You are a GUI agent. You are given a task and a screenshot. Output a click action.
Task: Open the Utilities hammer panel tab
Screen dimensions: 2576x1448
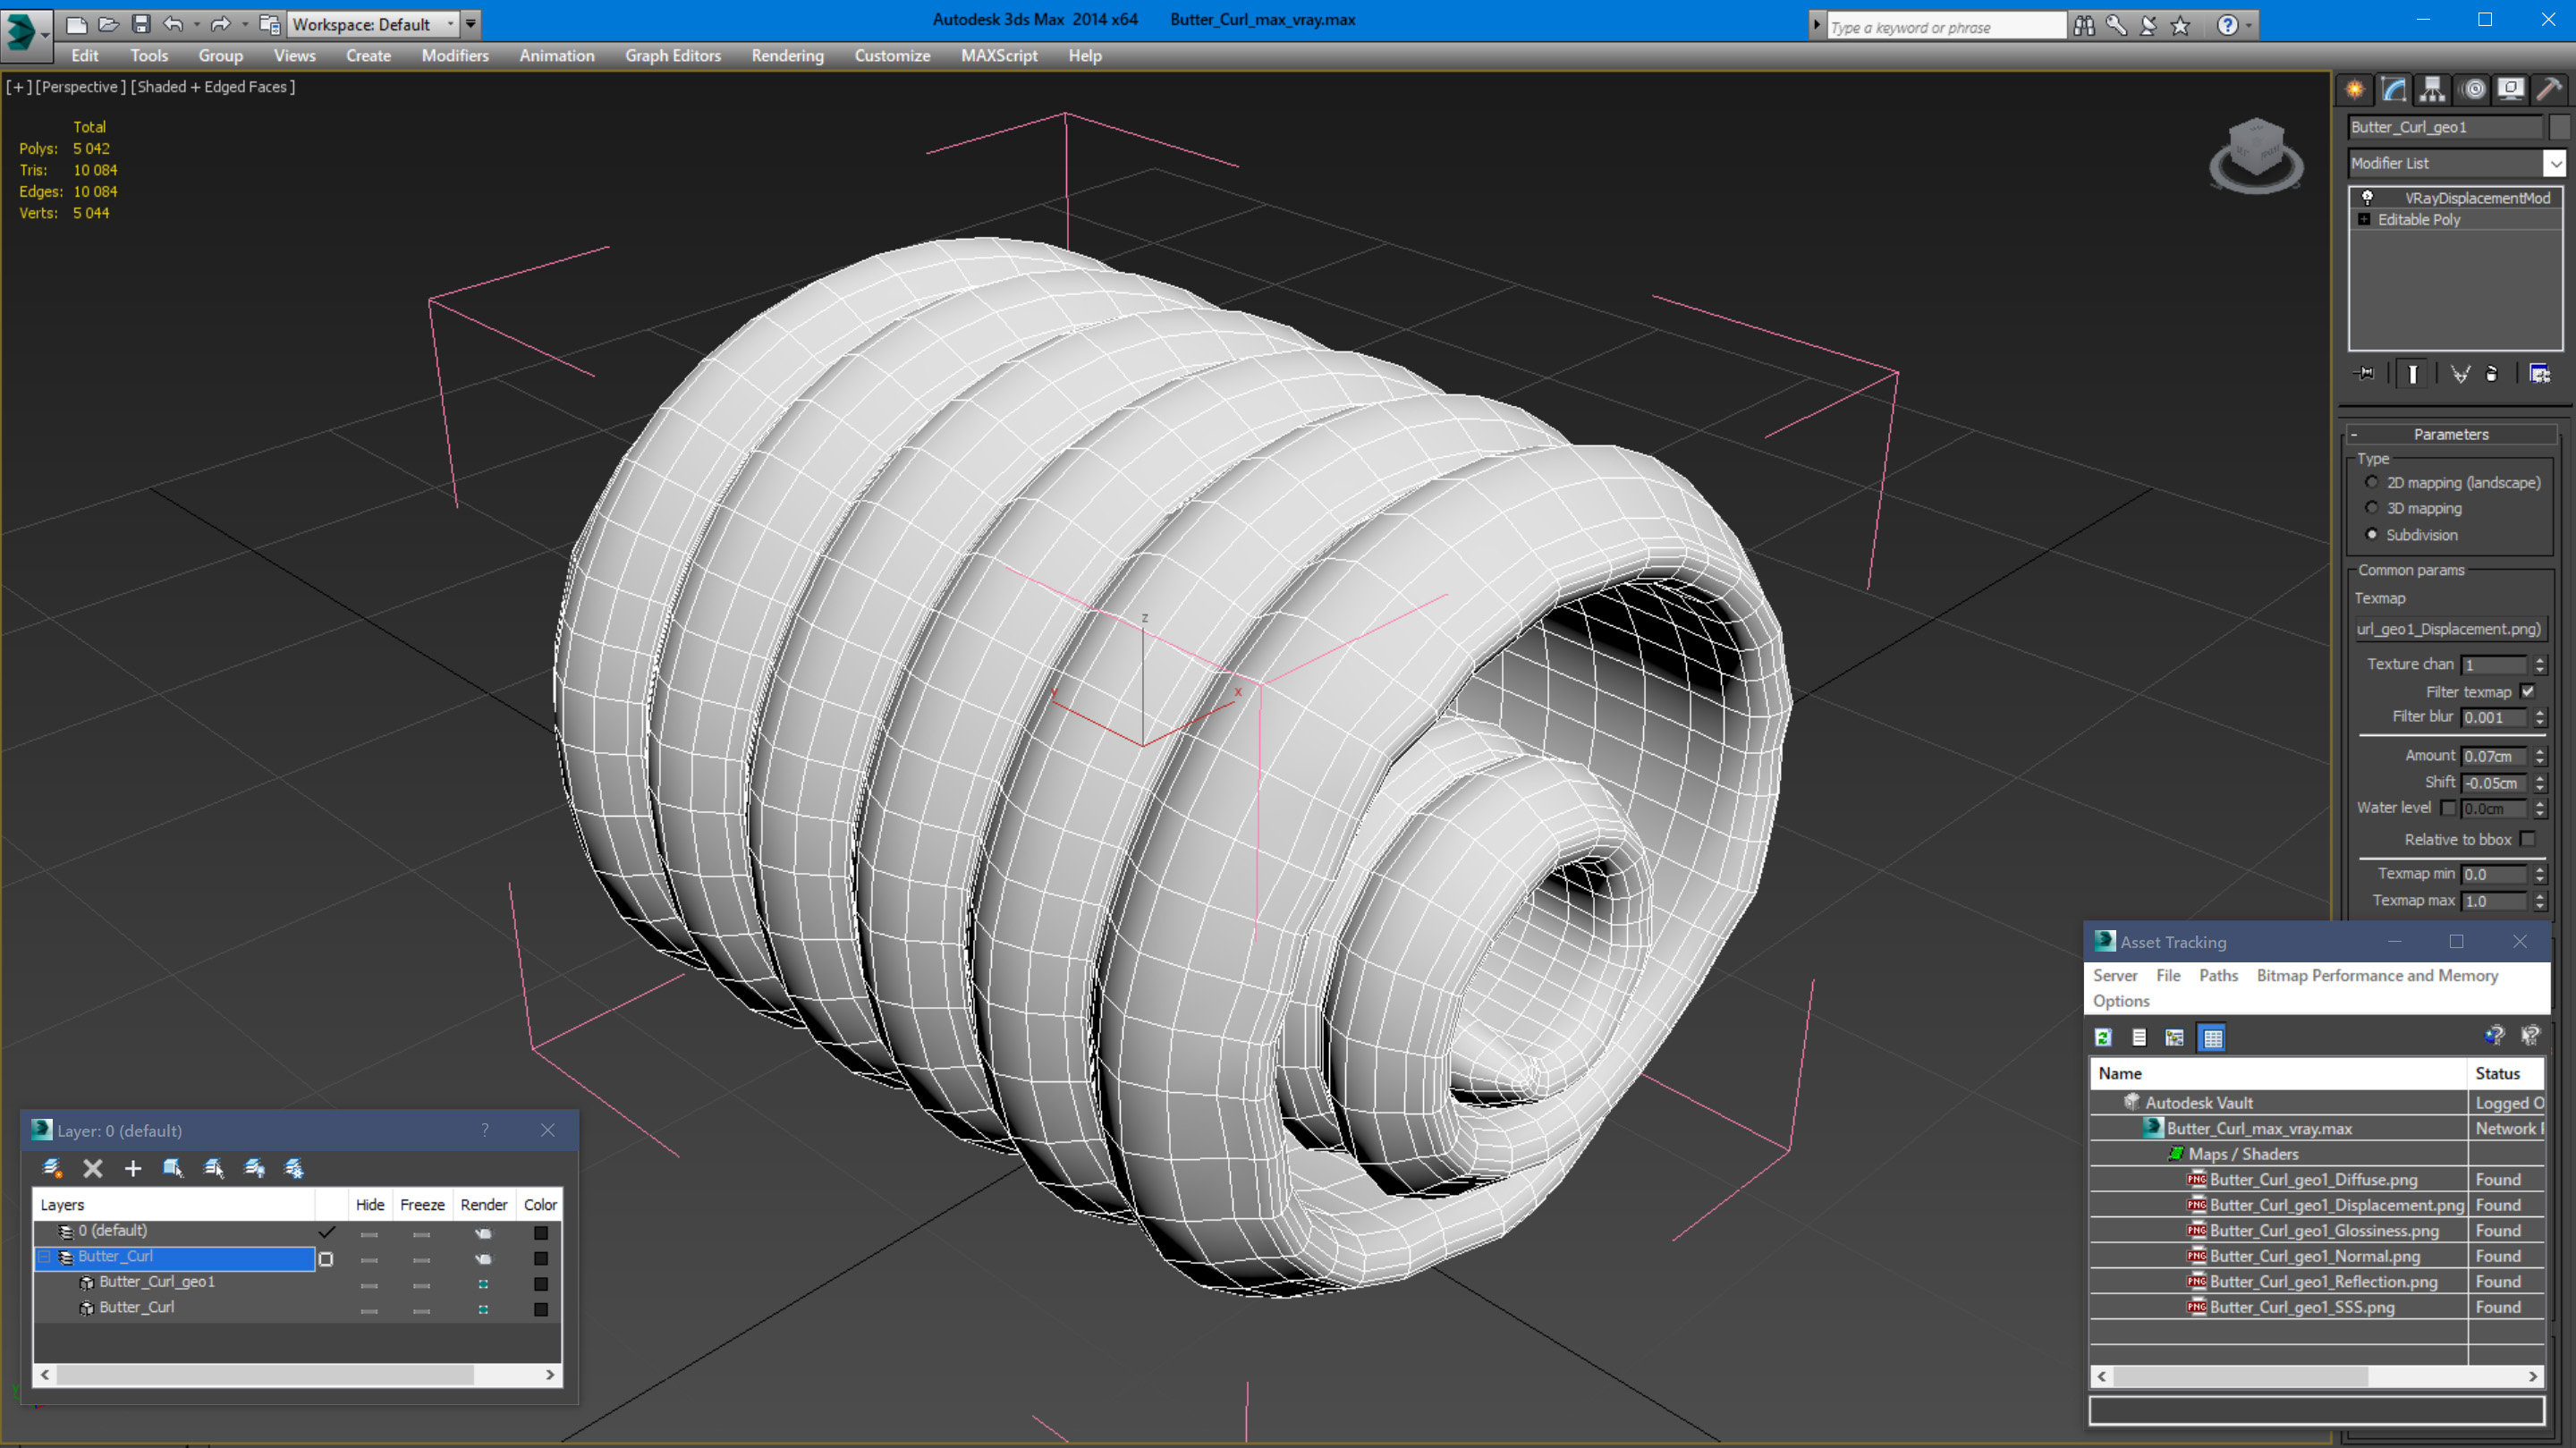[x=2549, y=90]
